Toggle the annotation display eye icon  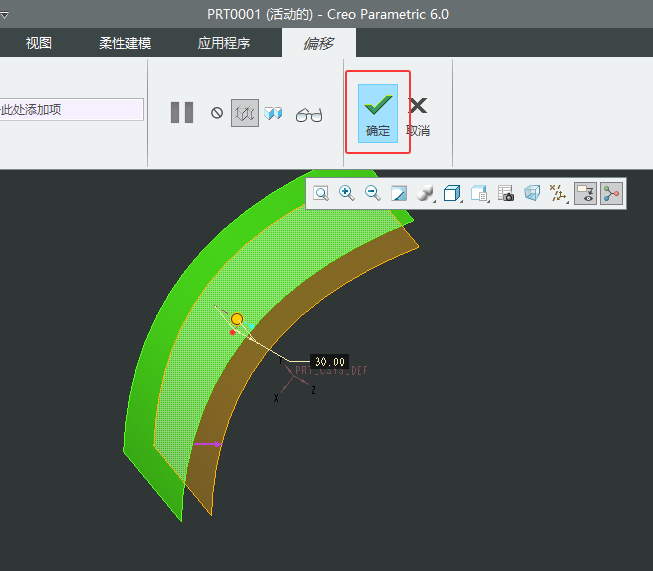[585, 194]
